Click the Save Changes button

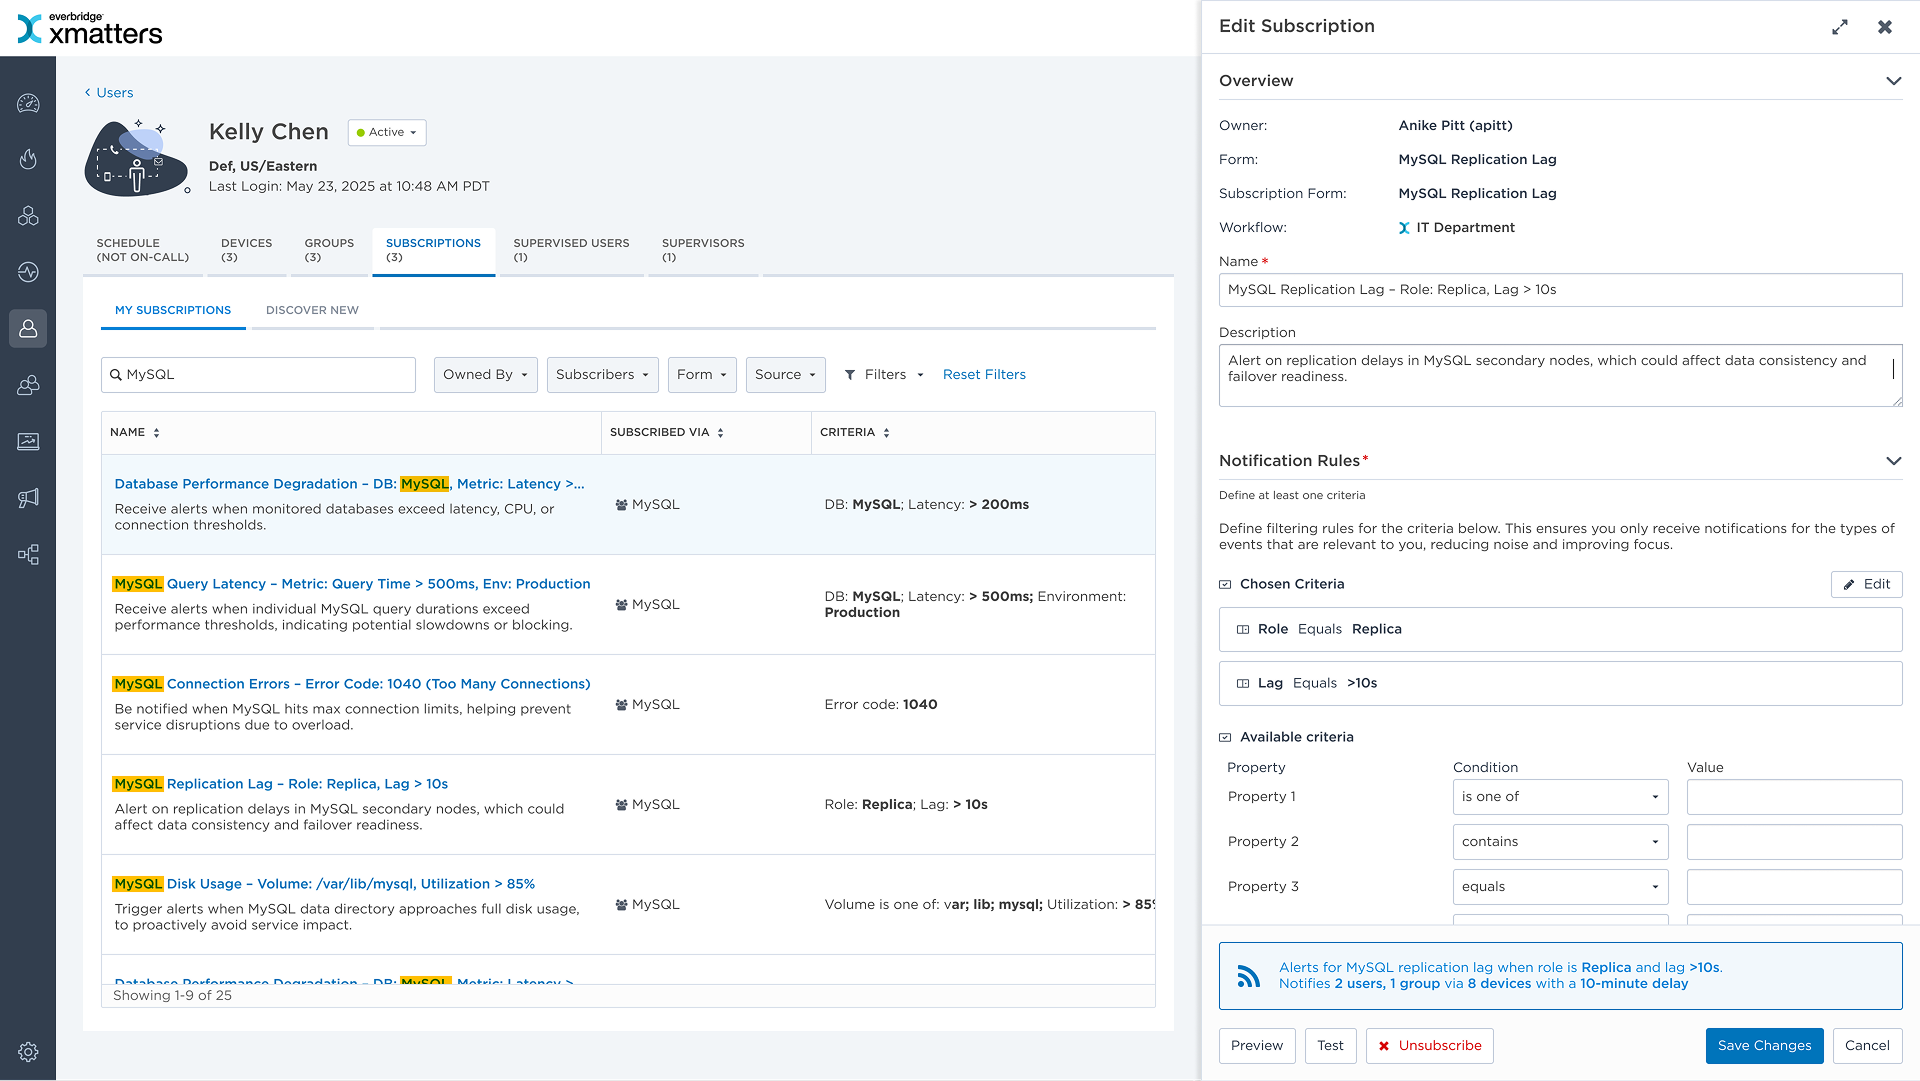[x=1764, y=1046]
